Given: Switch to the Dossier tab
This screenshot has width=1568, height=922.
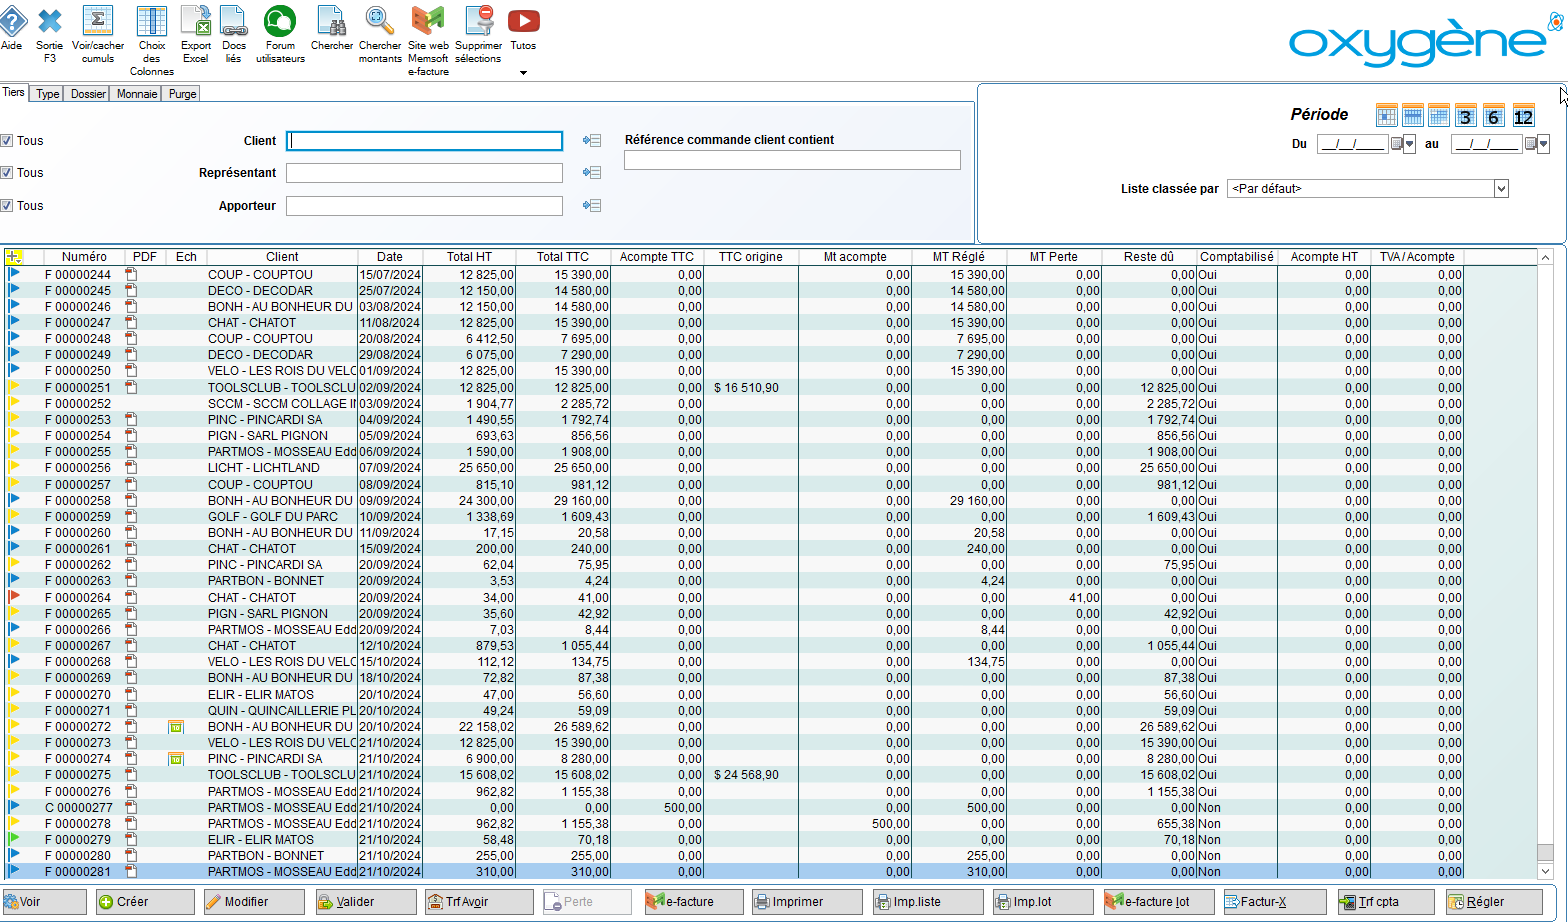Looking at the screenshot, I should (x=88, y=94).
